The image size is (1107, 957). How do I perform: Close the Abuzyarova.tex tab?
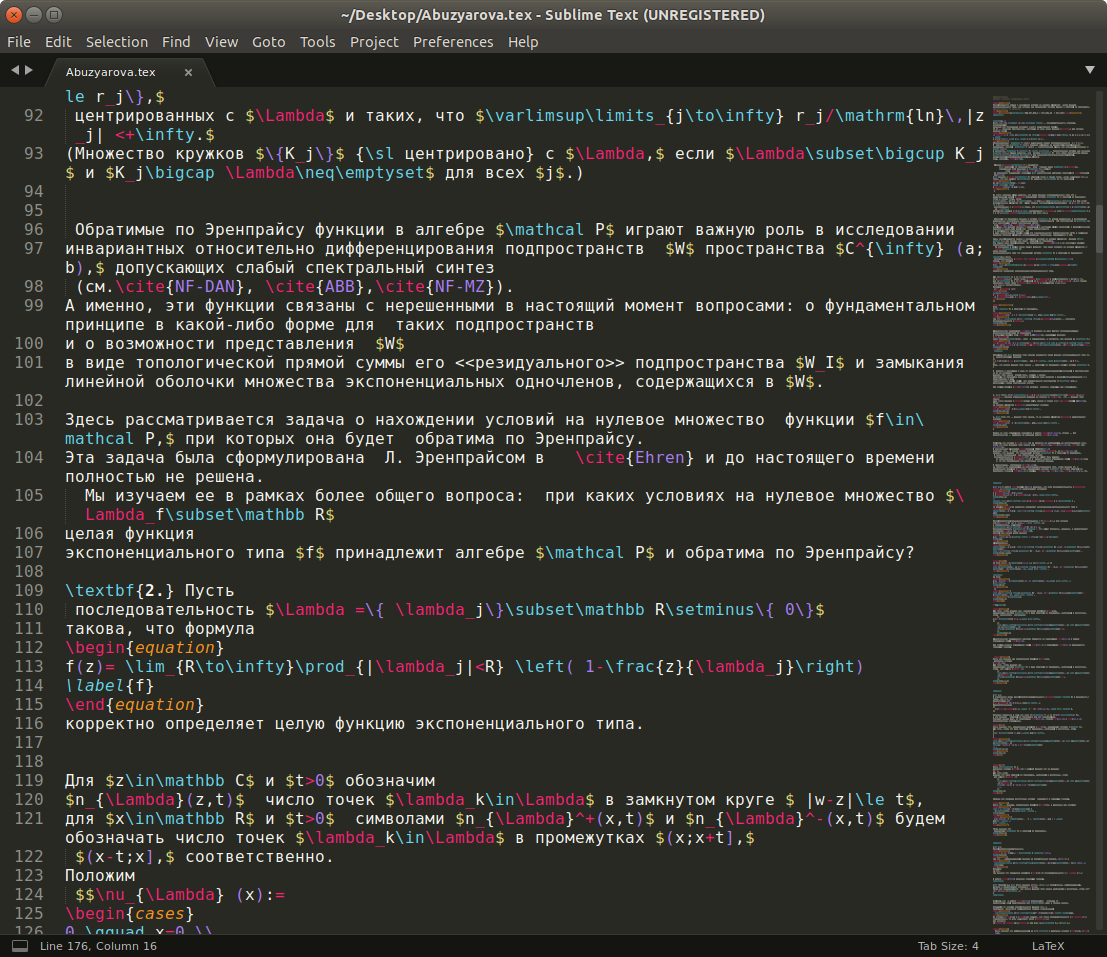189,72
